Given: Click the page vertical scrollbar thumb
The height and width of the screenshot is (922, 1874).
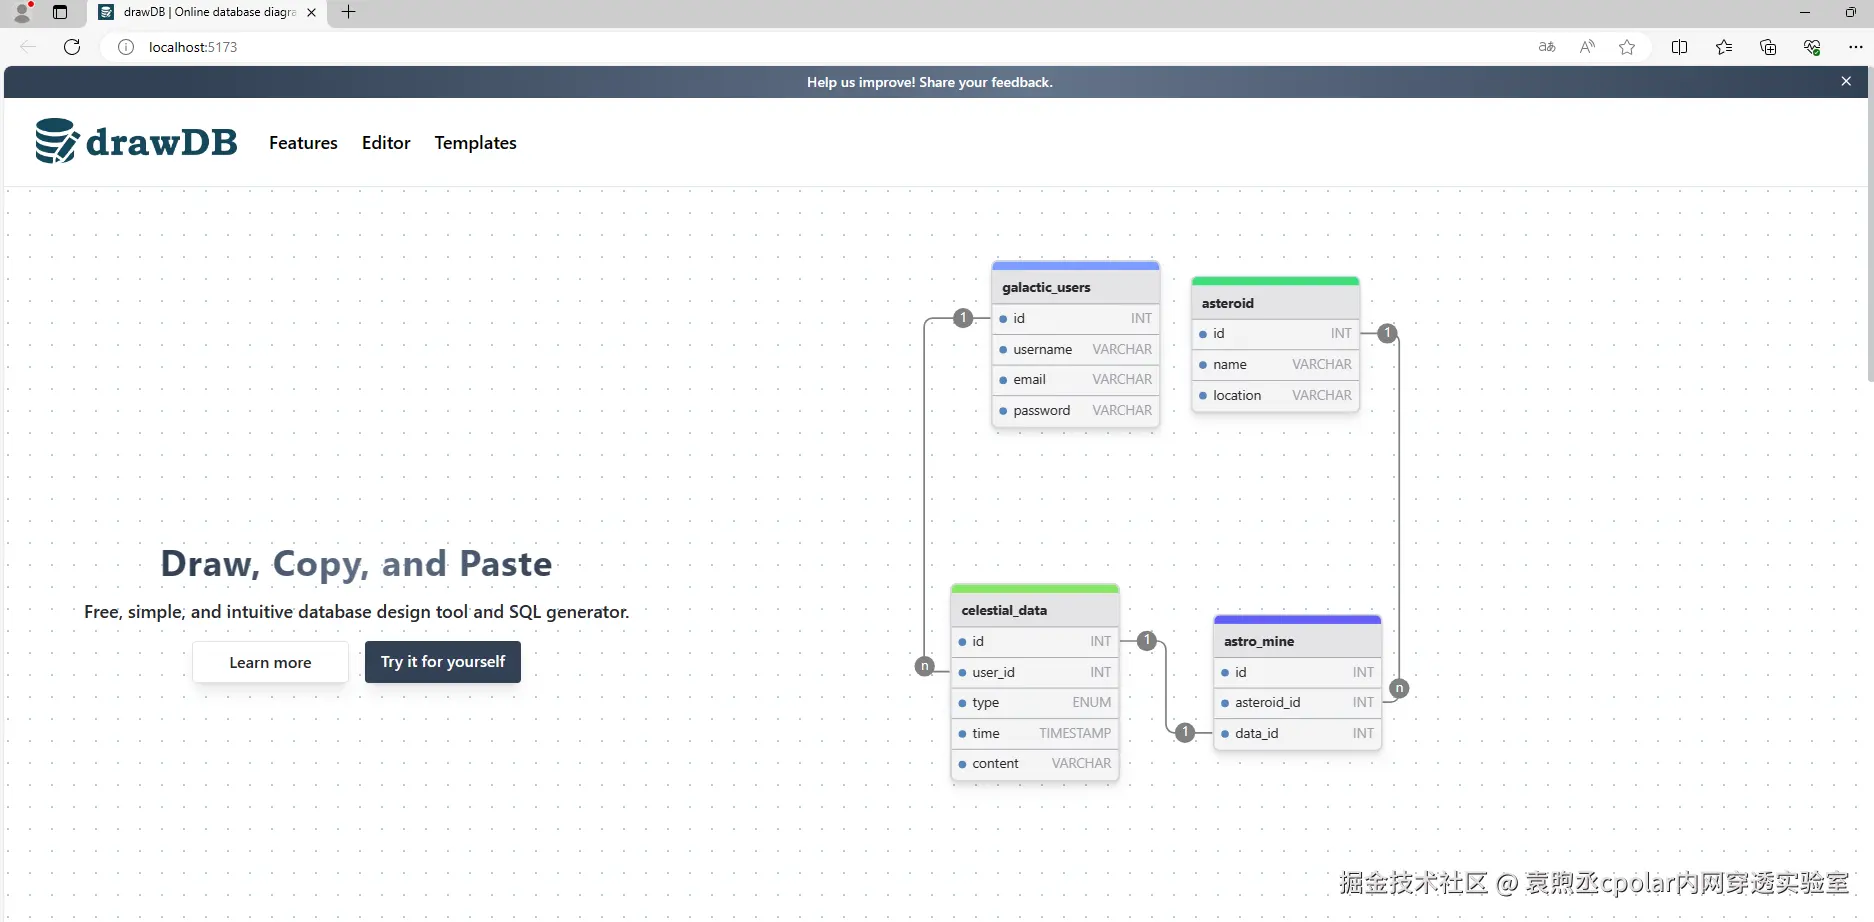Looking at the screenshot, I should (x=1870, y=225).
